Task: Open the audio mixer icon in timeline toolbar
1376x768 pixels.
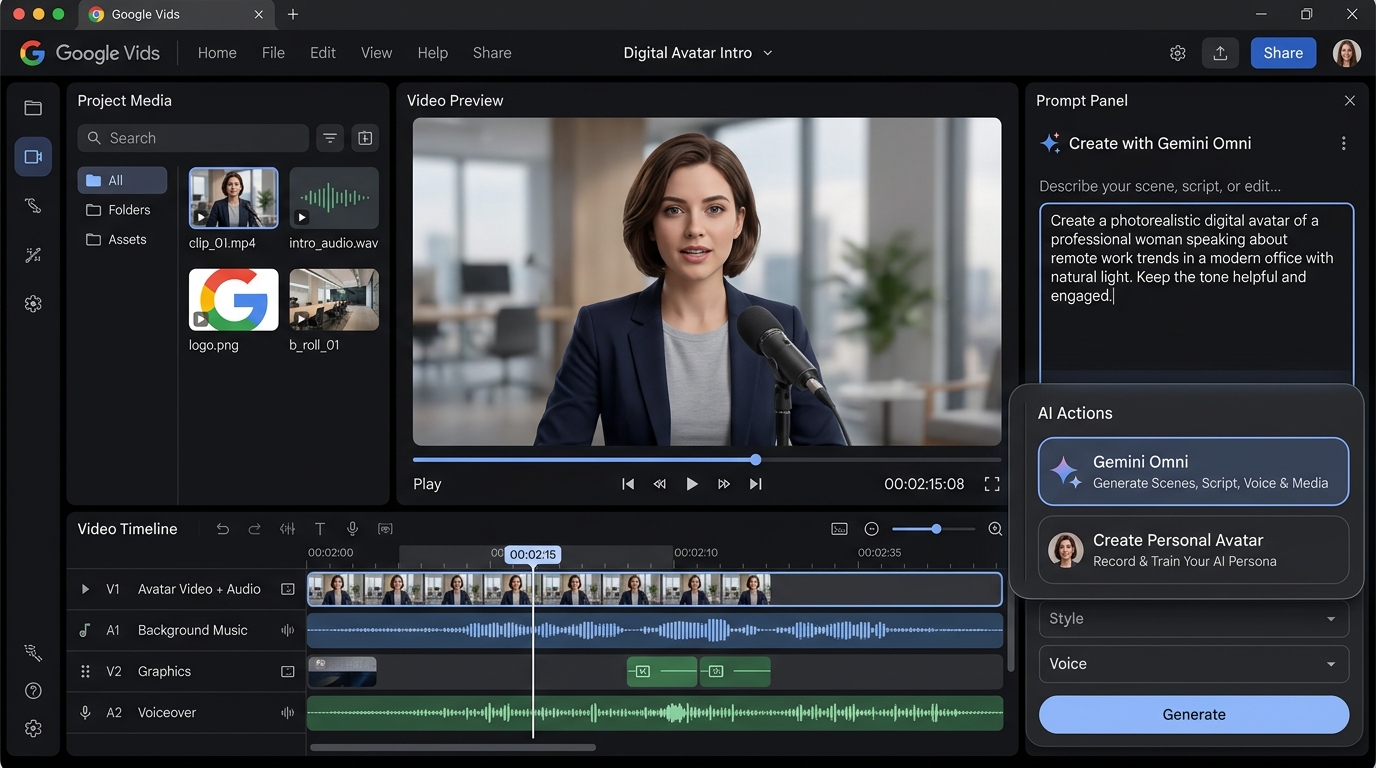Action: pos(288,529)
